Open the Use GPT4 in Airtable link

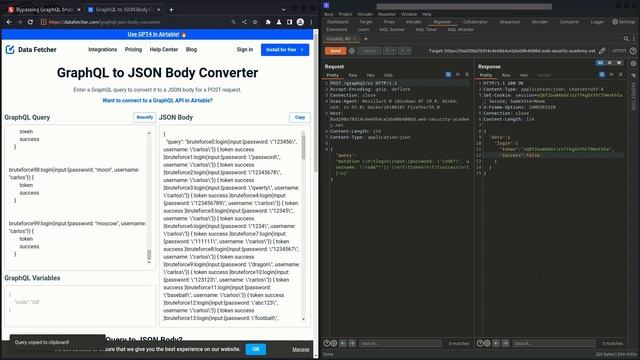point(153,34)
